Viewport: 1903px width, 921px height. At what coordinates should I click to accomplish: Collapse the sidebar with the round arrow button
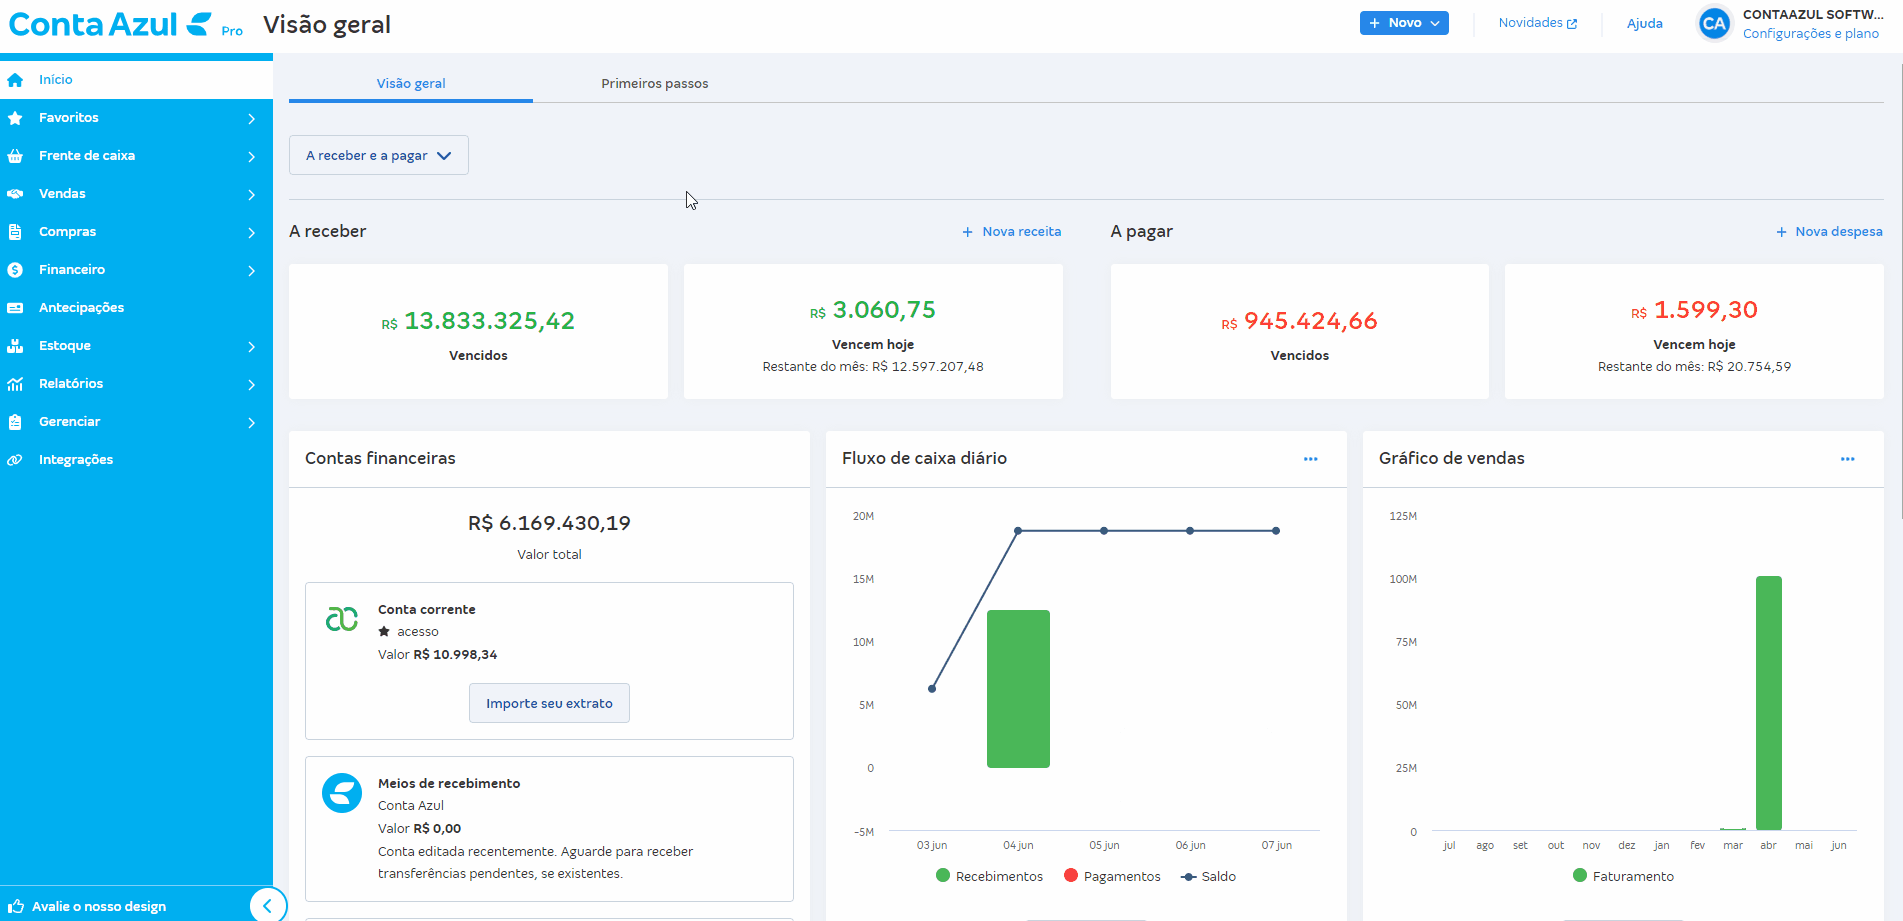pyautogui.click(x=267, y=906)
